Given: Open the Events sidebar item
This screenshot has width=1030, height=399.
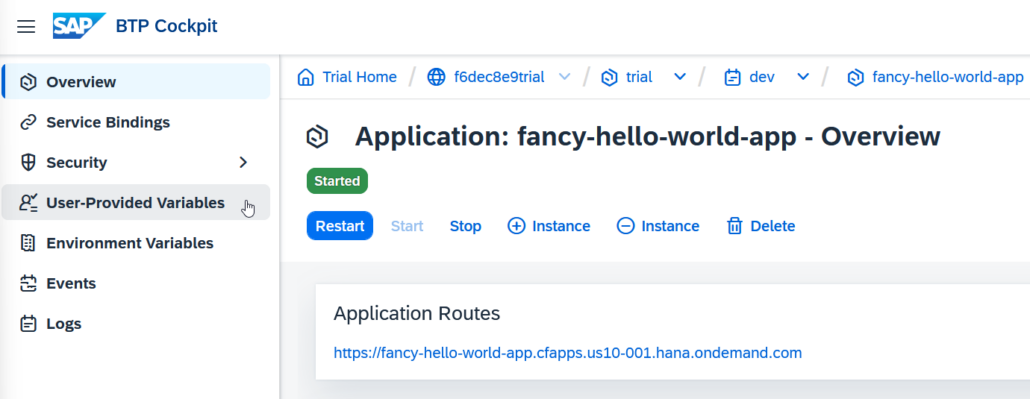Looking at the screenshot, I should (136, 283).
